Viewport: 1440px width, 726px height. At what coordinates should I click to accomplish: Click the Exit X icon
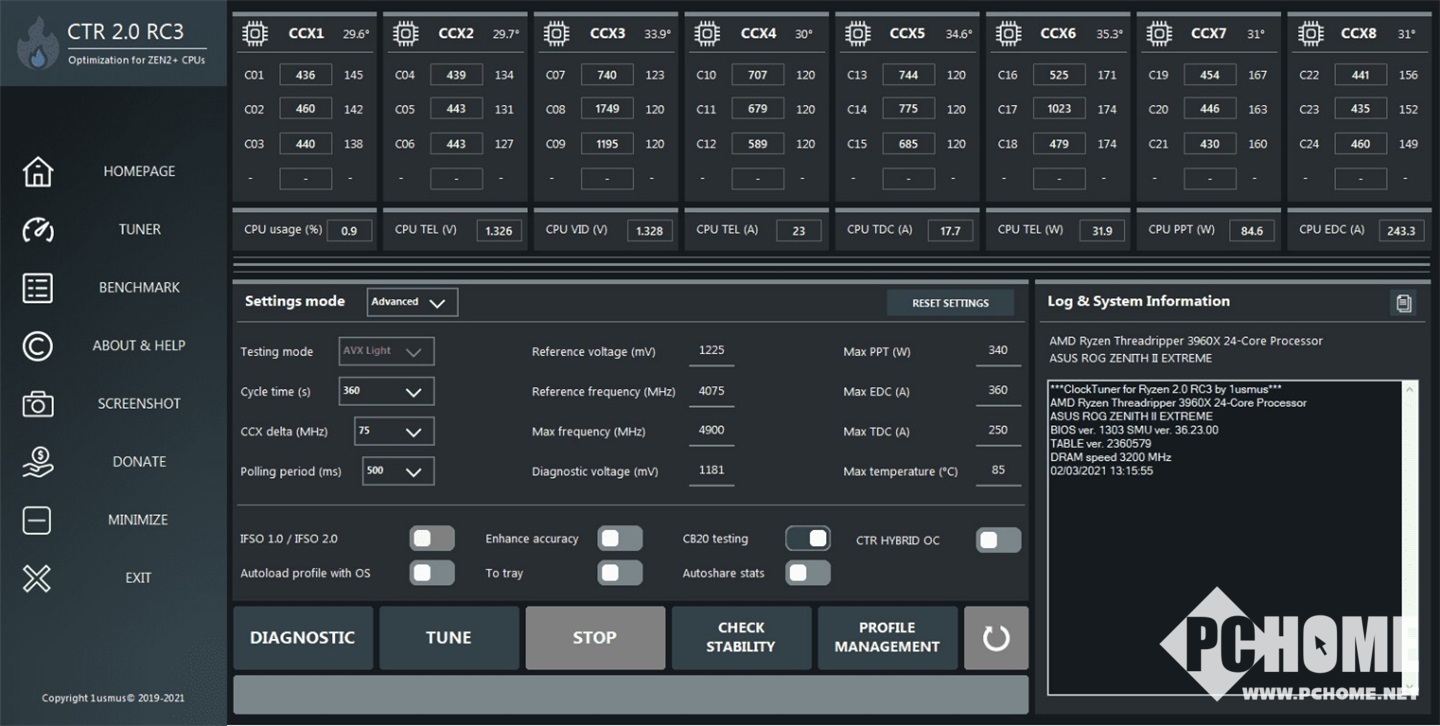(x=37, y=577)
